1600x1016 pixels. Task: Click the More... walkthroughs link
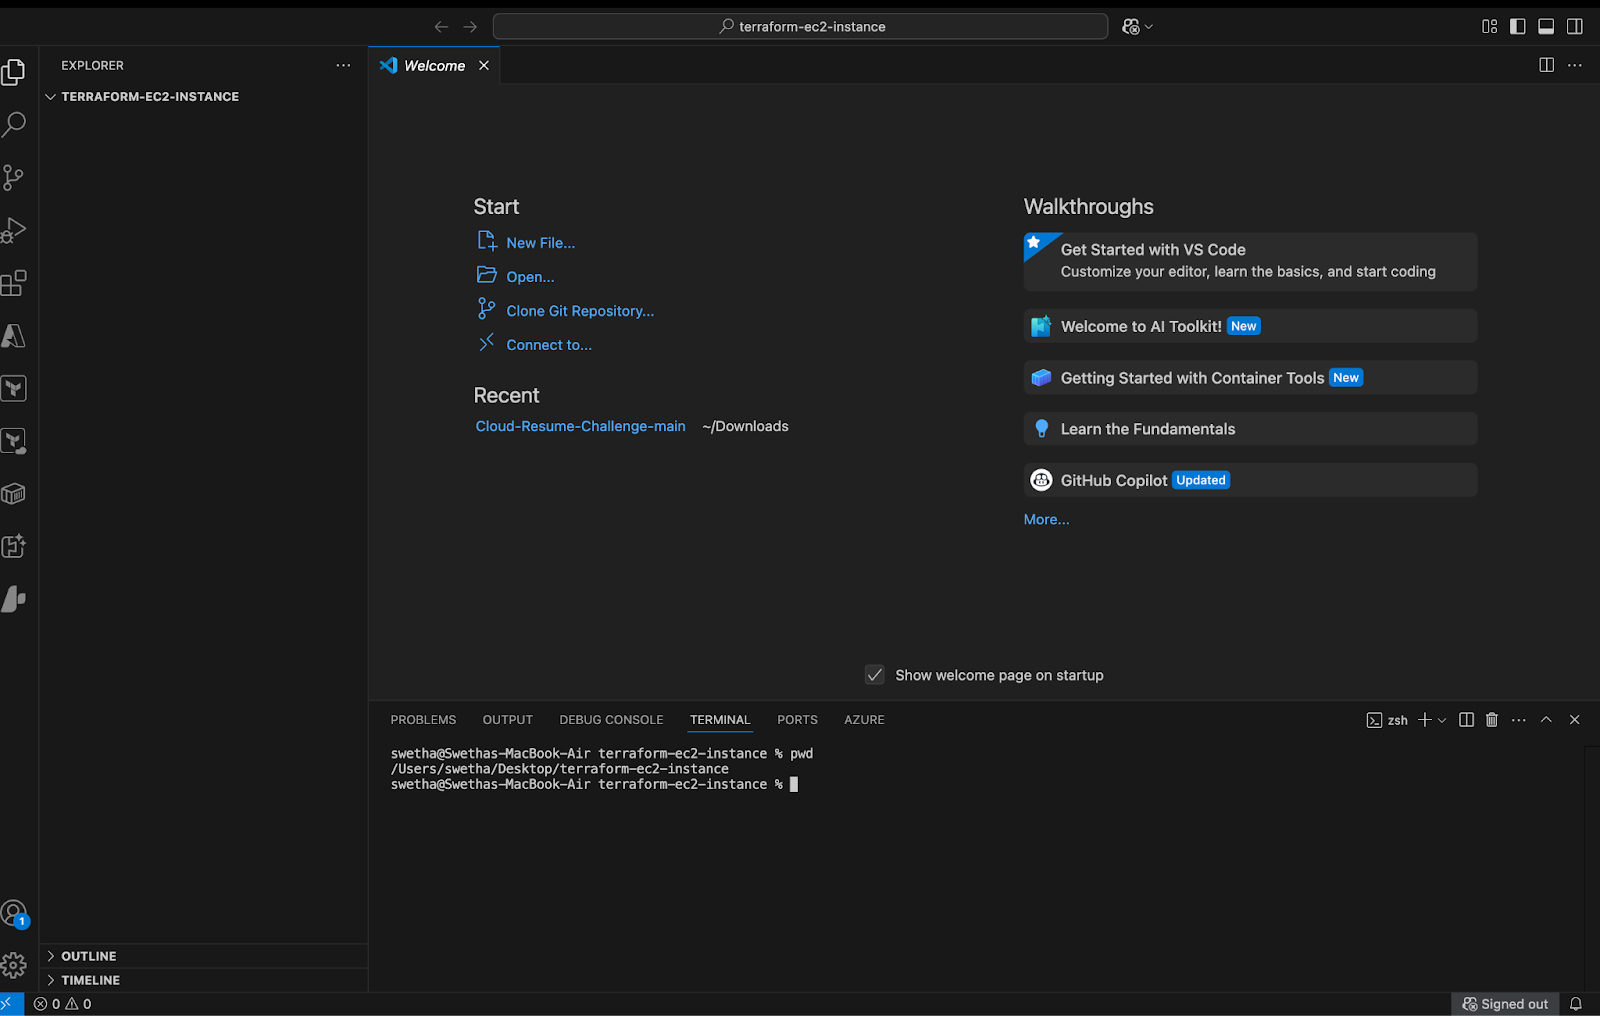pos(1046,519)
